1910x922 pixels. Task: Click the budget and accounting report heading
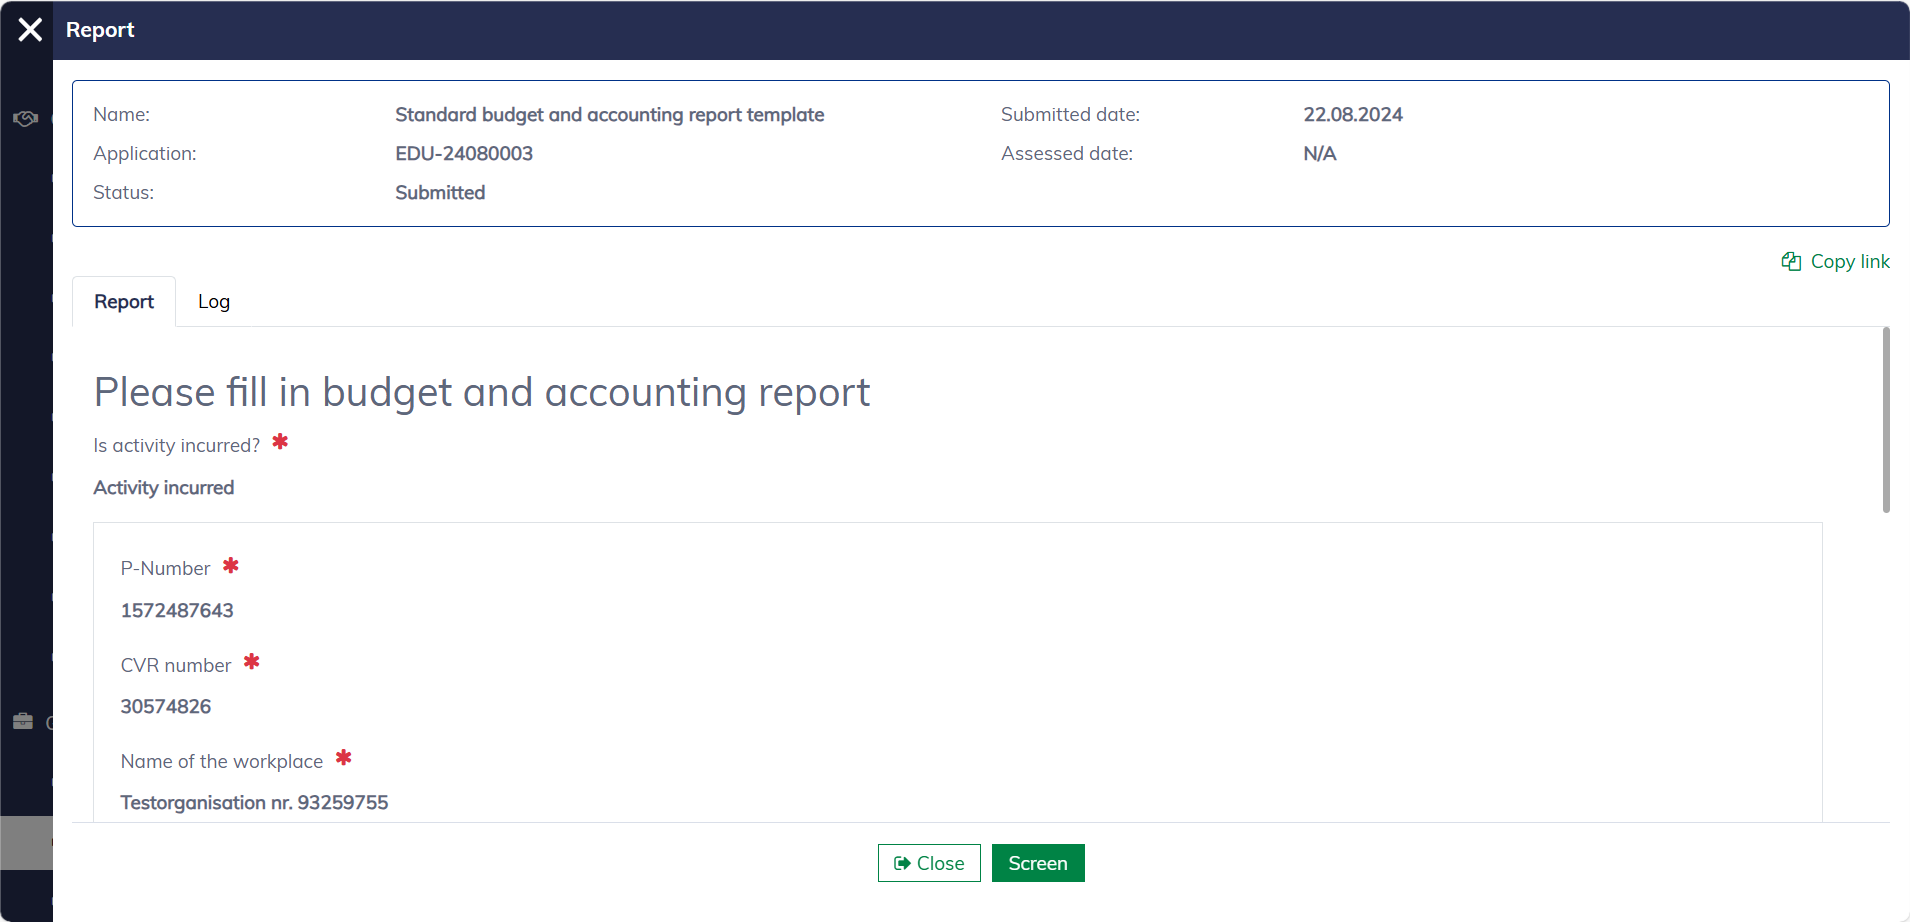pyautogui.click(x=482, y=393)
